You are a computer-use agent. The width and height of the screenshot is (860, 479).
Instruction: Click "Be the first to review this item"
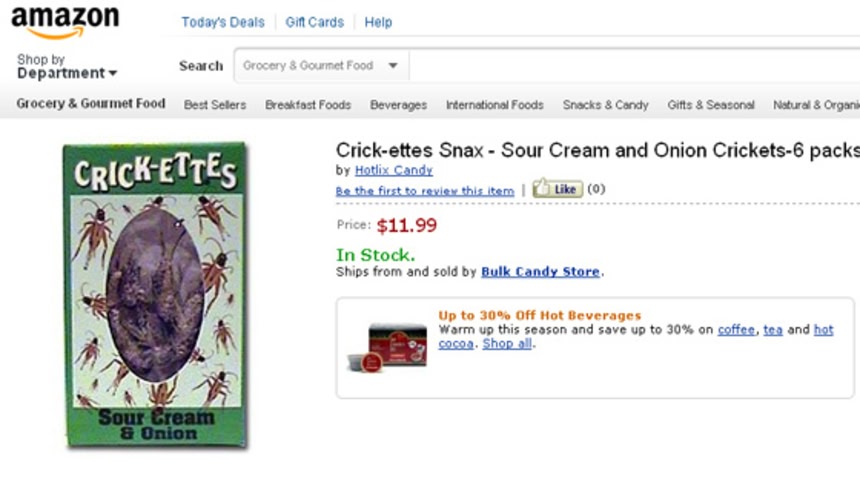click(424, 191)
